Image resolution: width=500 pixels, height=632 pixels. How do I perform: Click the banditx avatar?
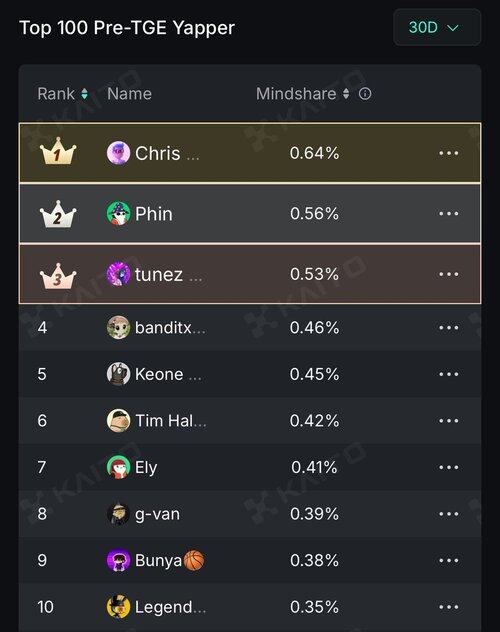point(118,327)
